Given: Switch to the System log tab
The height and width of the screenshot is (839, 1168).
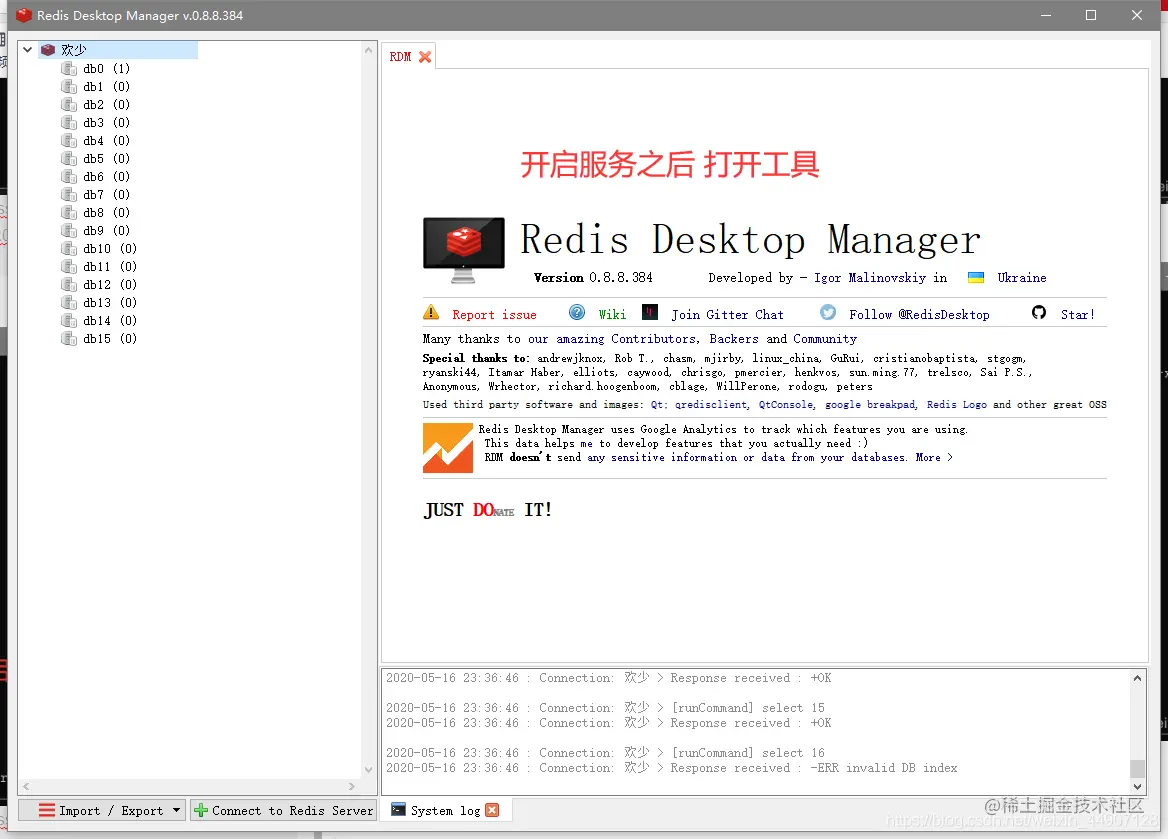Looking at the screenshot, I should [x=445, y=811].
